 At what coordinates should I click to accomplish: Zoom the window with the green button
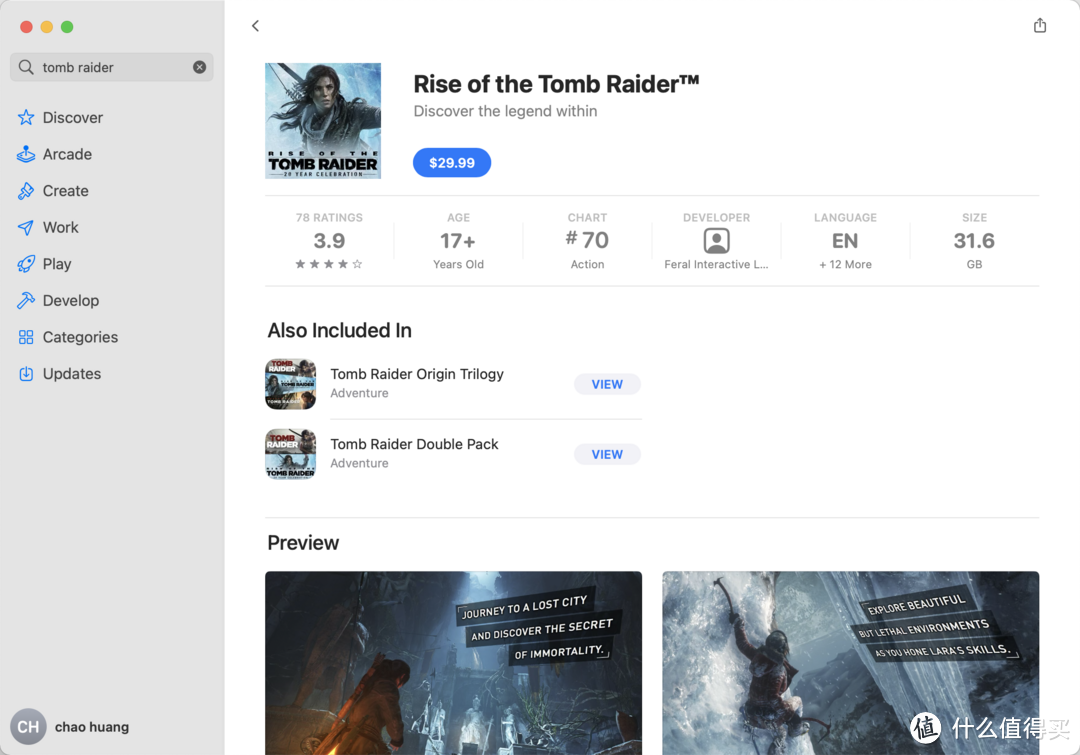(67, 27)
